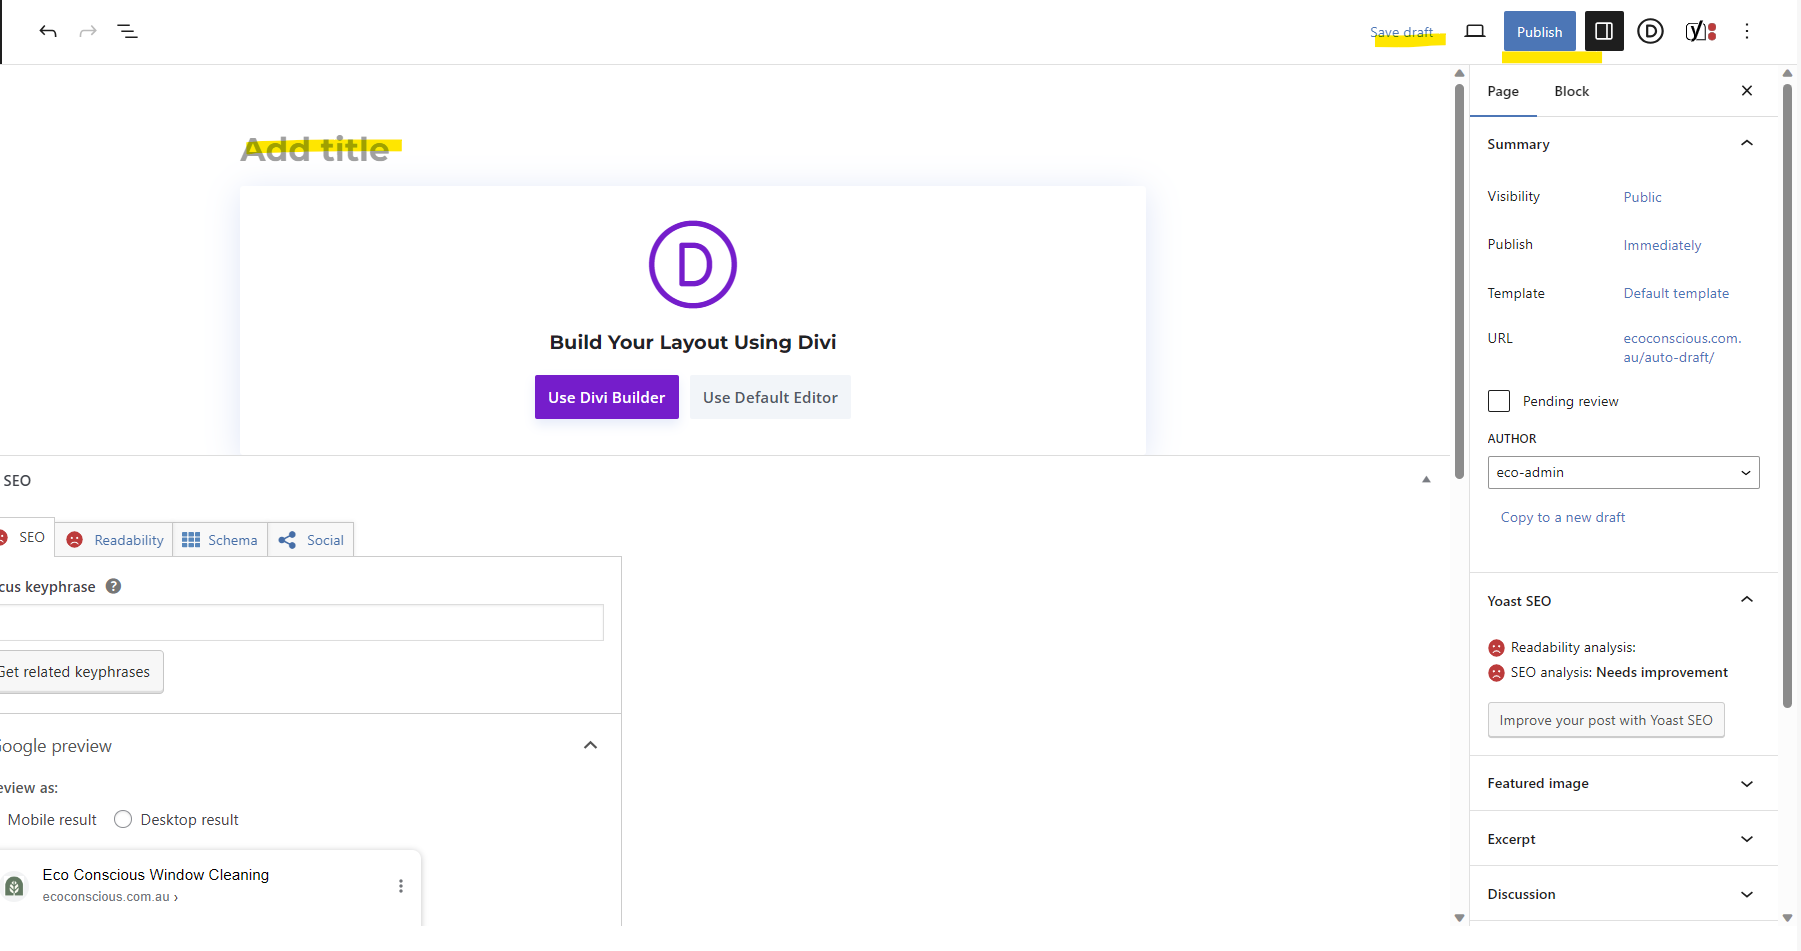Select the Desktop result radio button

(x=123, y=819)
